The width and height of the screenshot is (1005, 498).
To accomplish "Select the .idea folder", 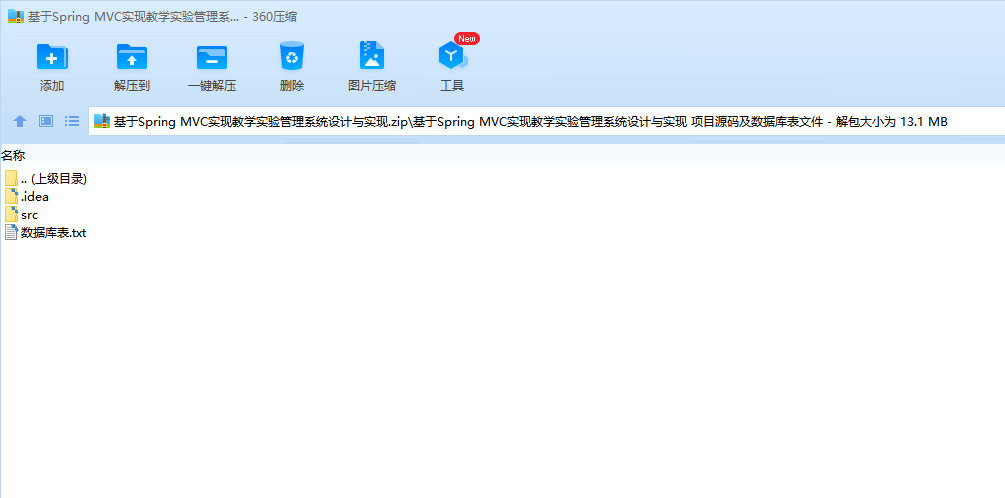I will pyautogui.click(x=27, y=197).
